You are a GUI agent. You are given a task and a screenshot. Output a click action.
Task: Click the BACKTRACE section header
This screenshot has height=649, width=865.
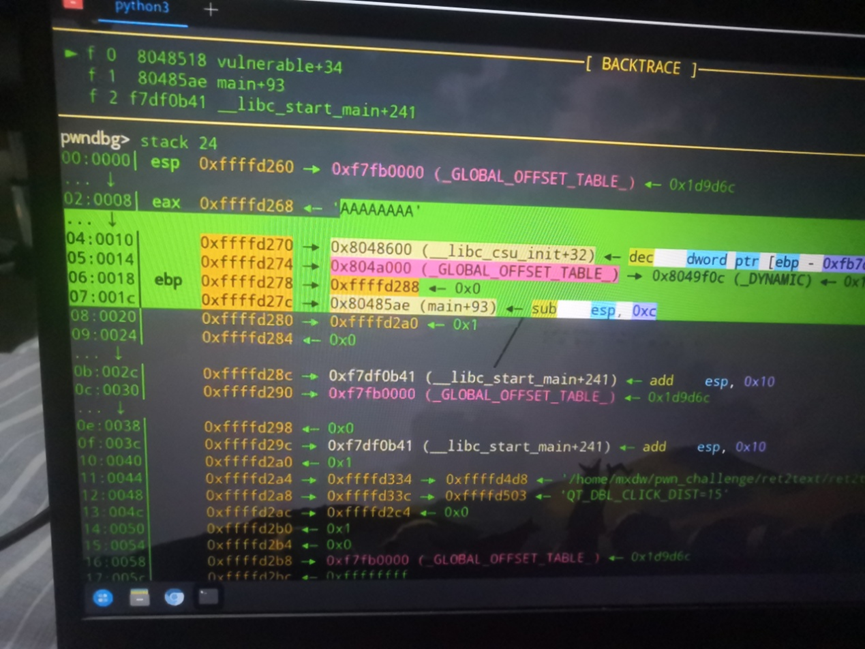tap(640, 67)
